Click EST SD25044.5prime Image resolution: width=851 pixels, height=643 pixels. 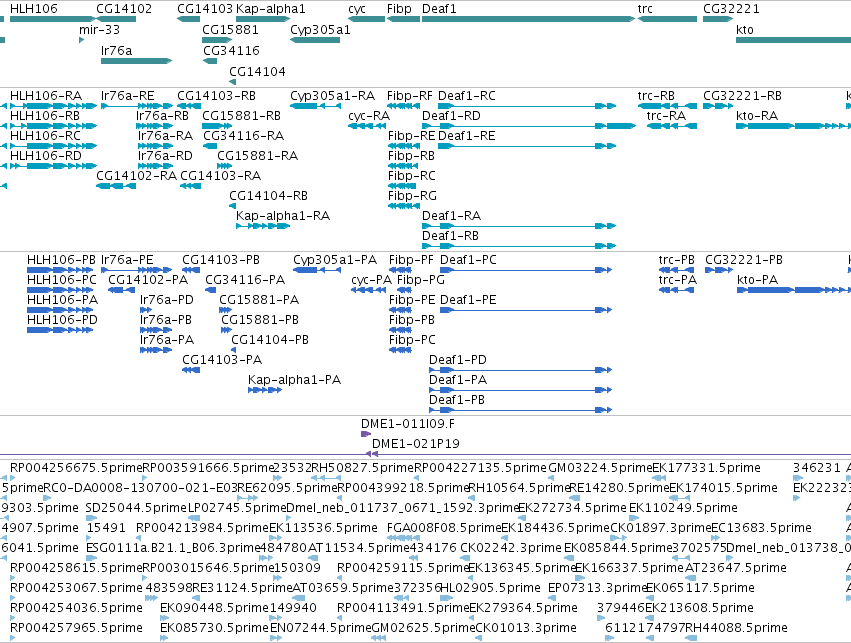pyautogui.click(x=136, y=508)
